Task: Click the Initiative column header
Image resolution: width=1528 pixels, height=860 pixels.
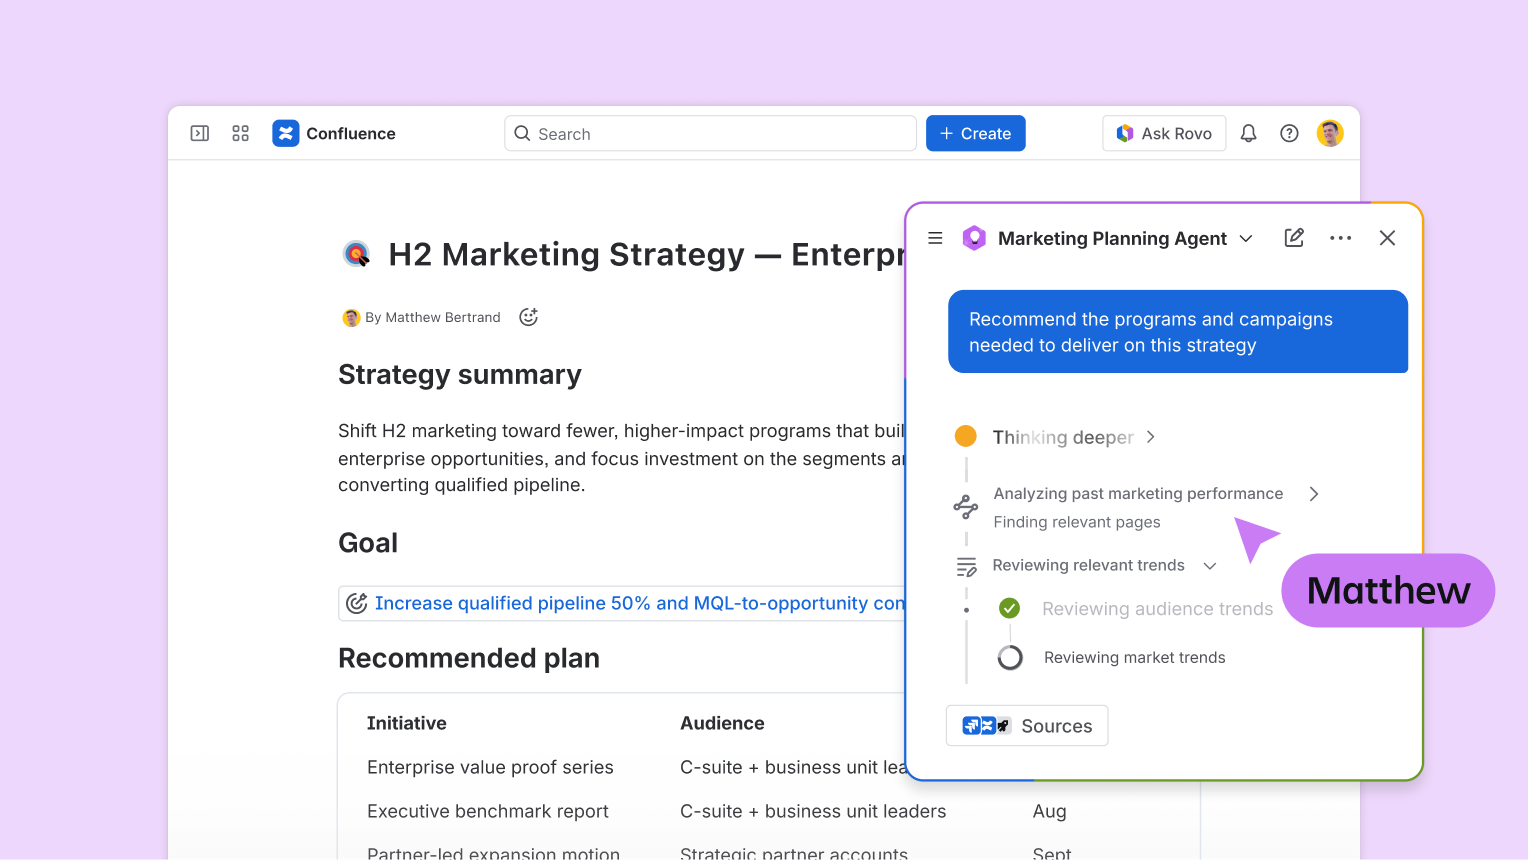Action: pyautogui.click(x=407, y=723)
